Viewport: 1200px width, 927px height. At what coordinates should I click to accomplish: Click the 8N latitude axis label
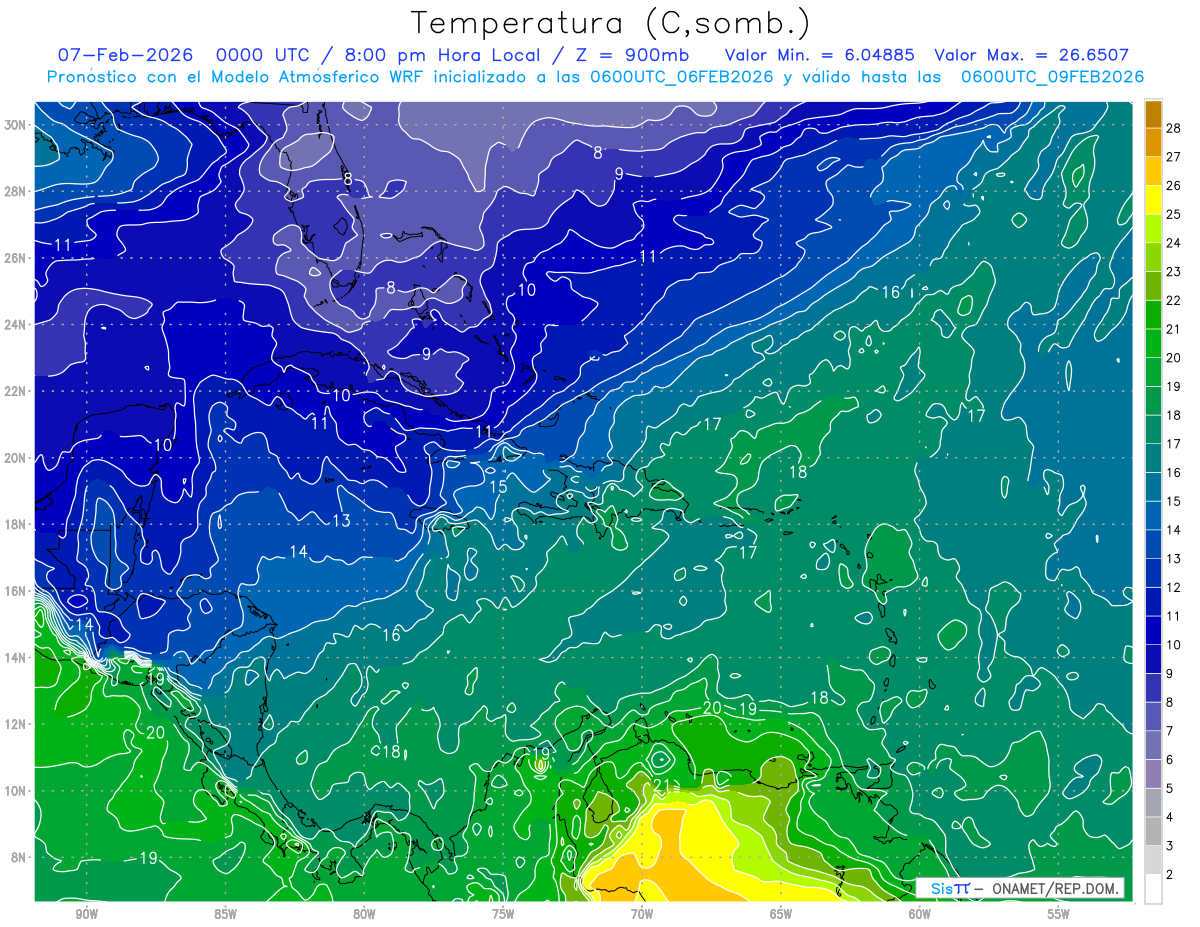pyautogui.click(x=18, y=857)
